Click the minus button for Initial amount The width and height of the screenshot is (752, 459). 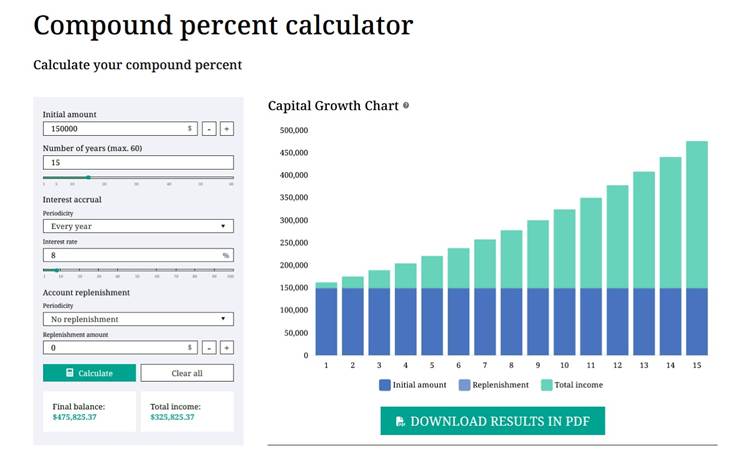point(209,129)
